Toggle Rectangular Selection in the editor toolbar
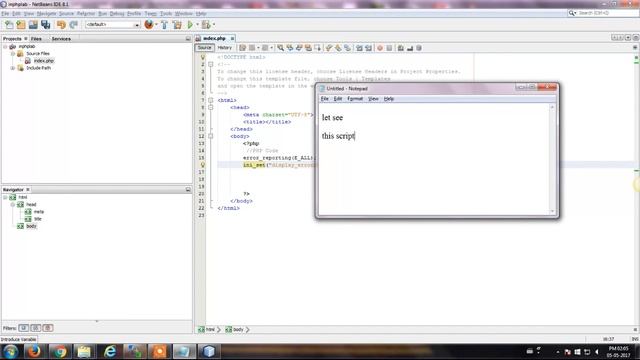640x360 pixels. (318, 48)
